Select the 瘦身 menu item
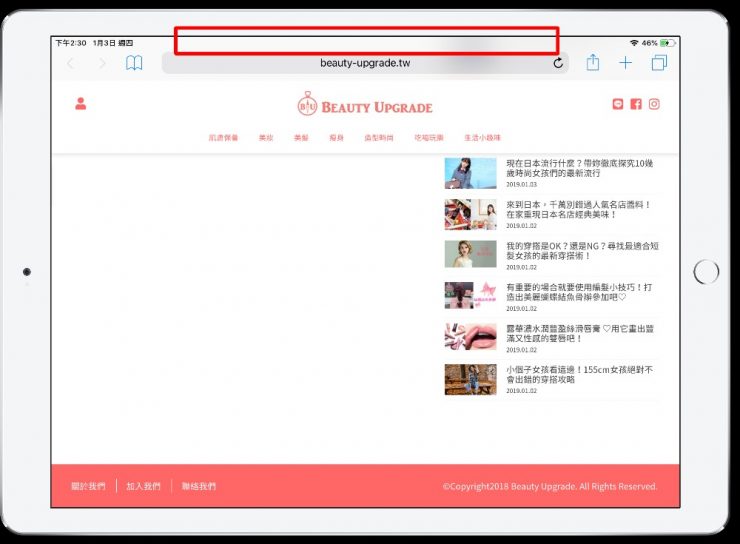Screen dimensions: 740x544 point(336,137)
